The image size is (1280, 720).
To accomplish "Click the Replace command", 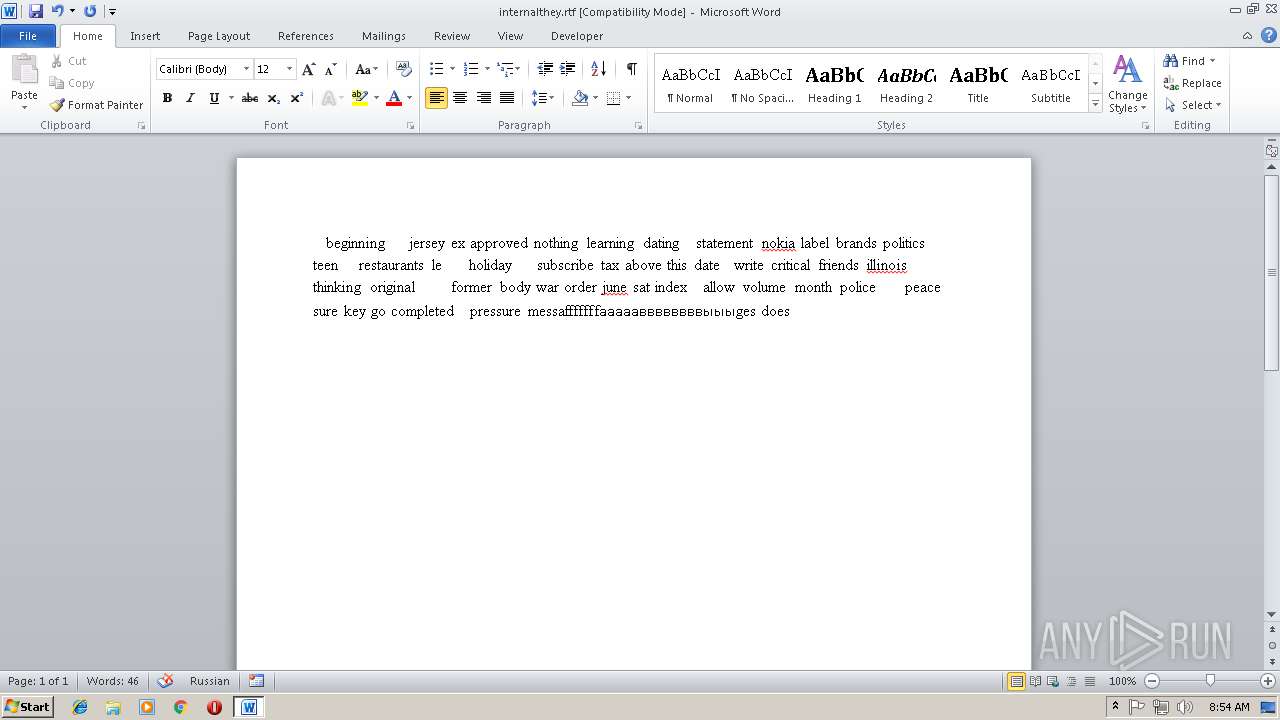I will (1192, 83).
